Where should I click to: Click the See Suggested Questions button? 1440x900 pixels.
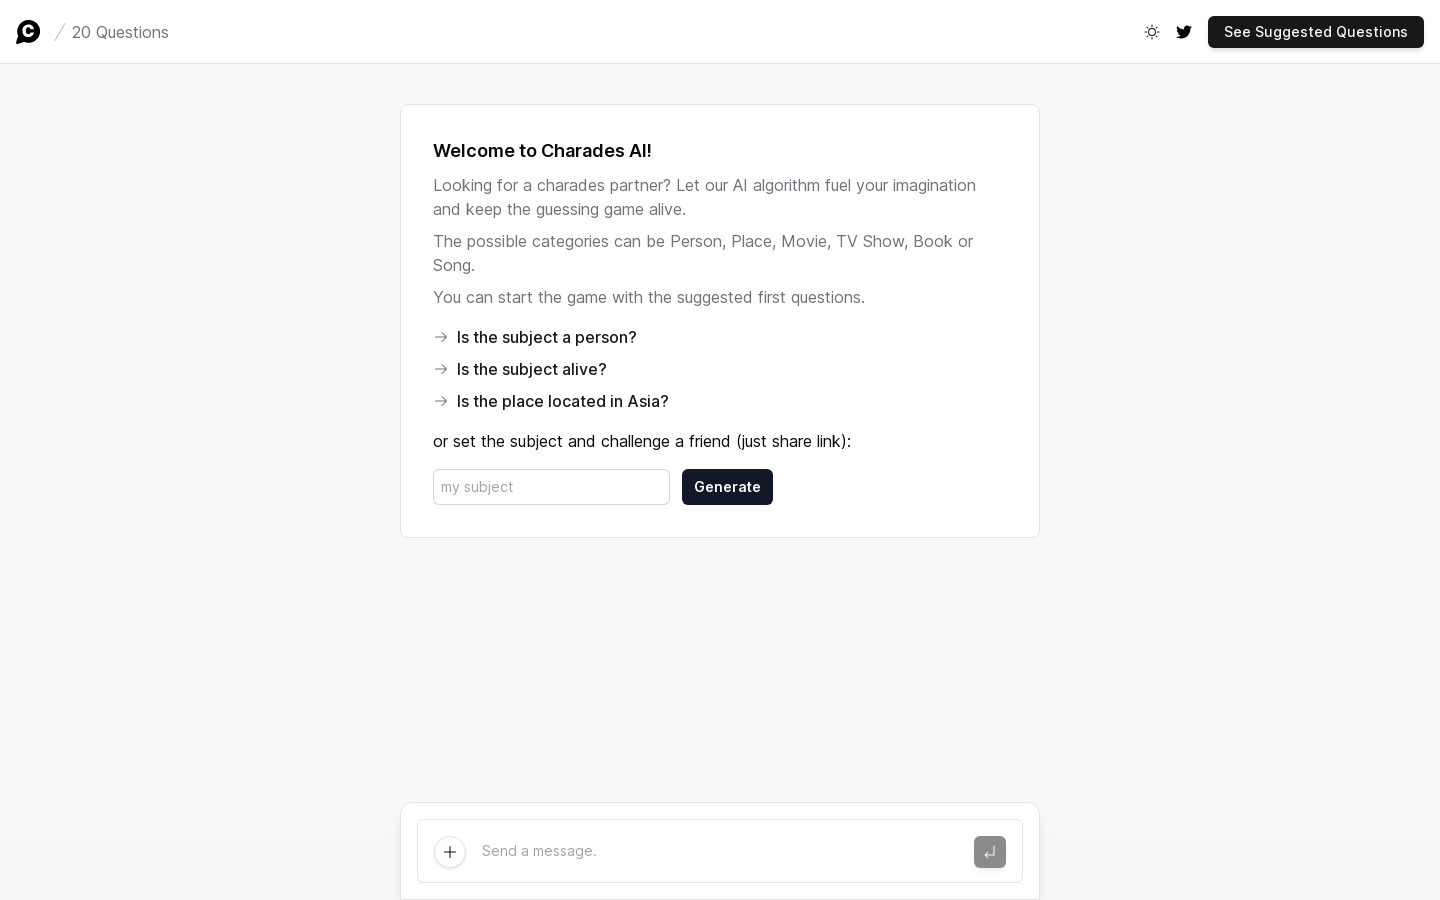[1316, 32]
